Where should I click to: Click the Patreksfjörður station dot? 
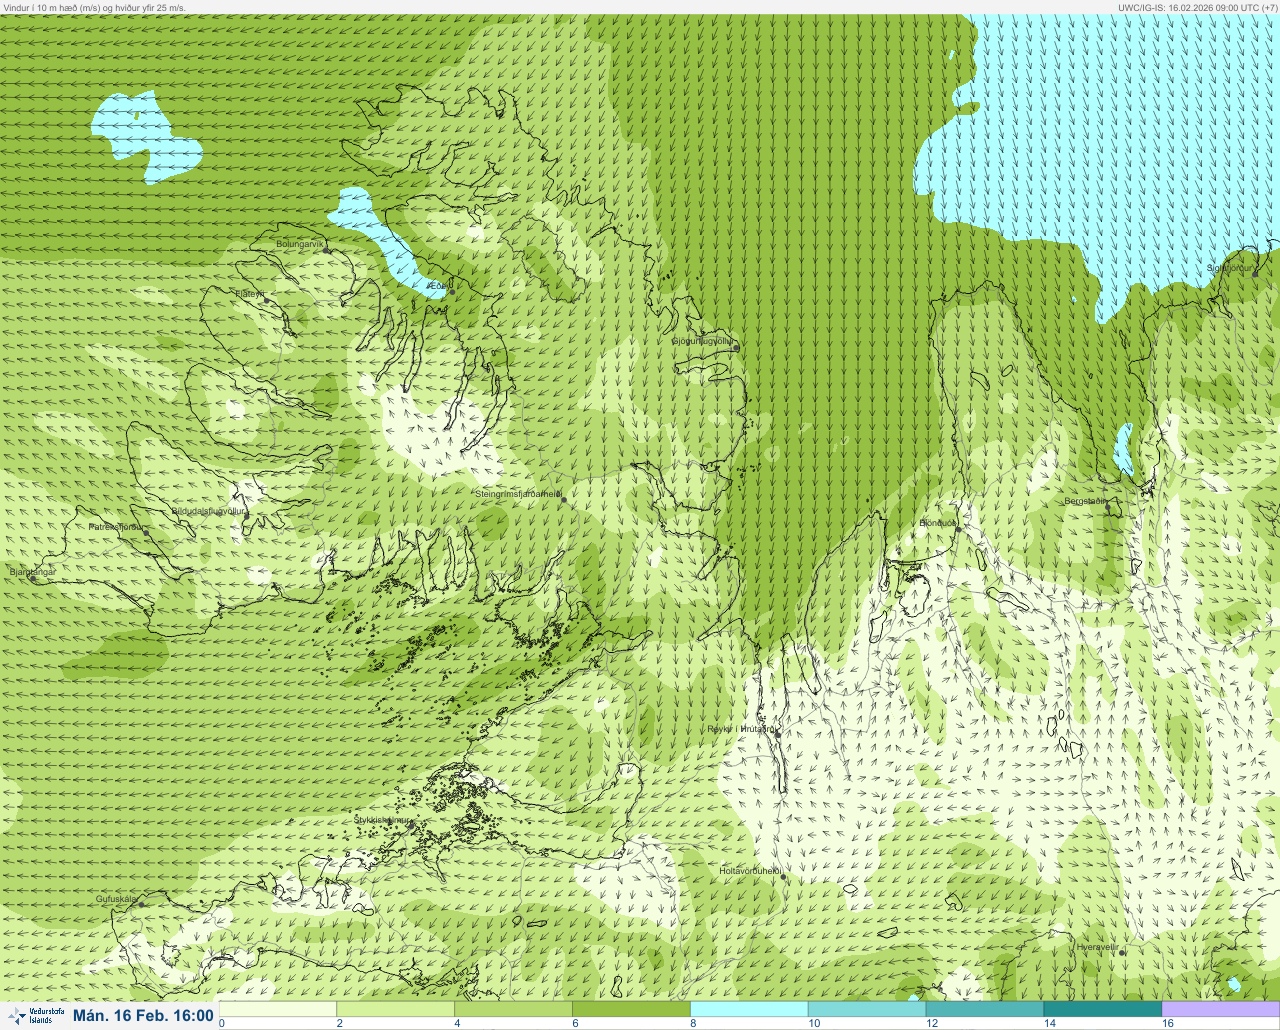(x=147, y=533)
